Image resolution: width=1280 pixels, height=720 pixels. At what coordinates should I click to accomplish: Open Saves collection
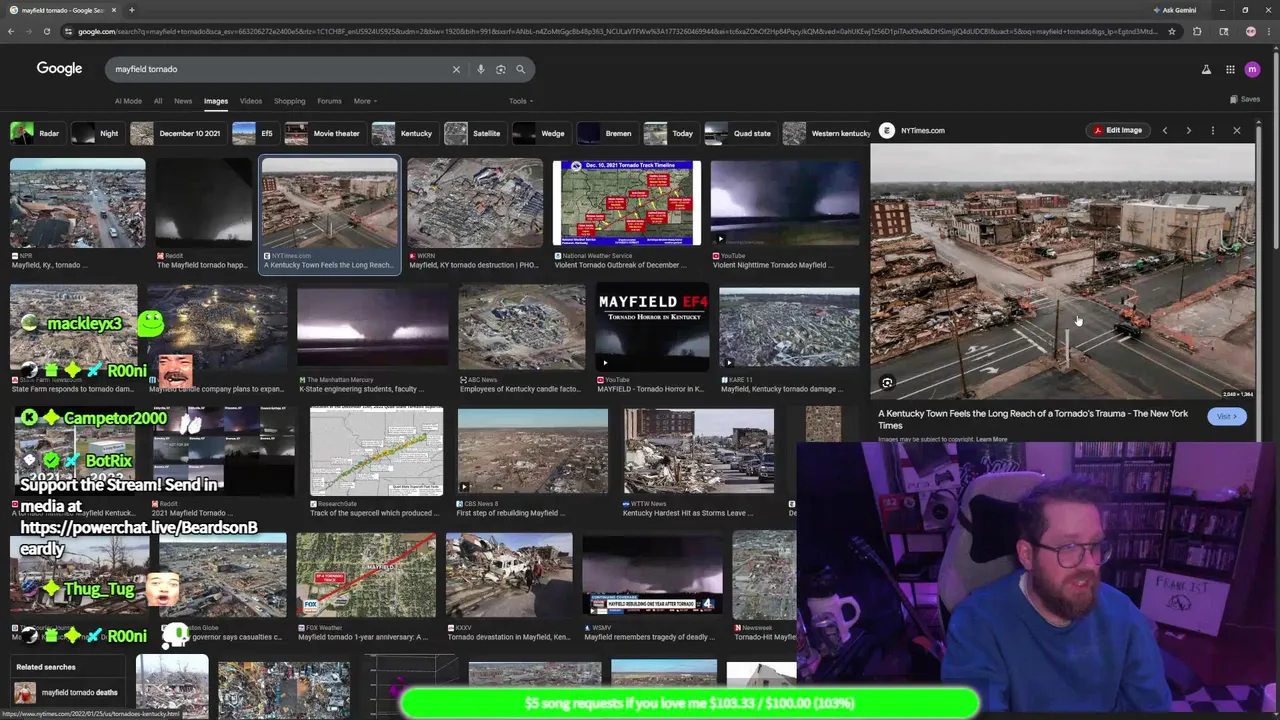tap(1245, 99)
